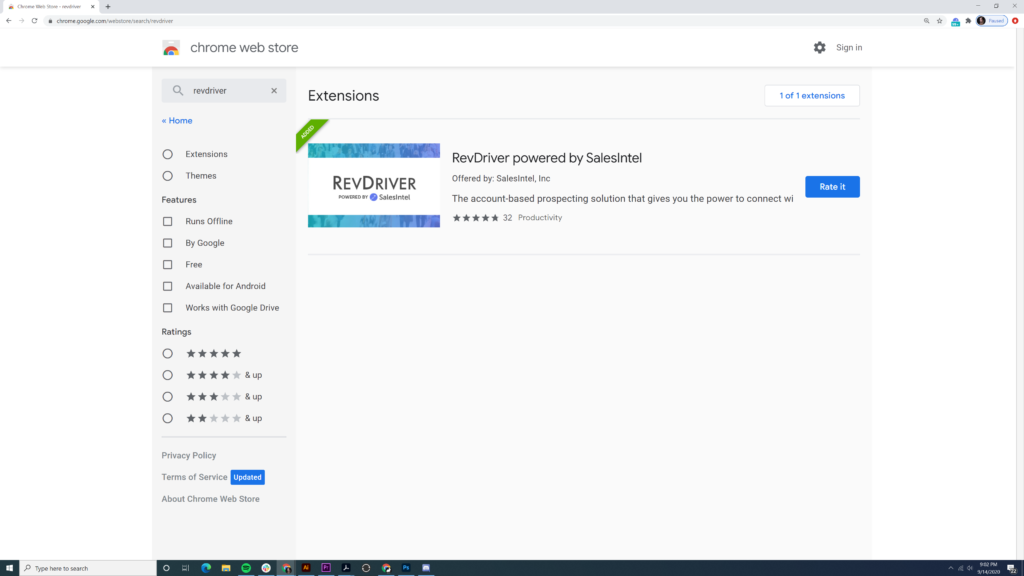Tick the Free checkbox
Image resolution: width=1024 pixels, height=576 pixels.
pyautogui.click(x=168, y=264)
